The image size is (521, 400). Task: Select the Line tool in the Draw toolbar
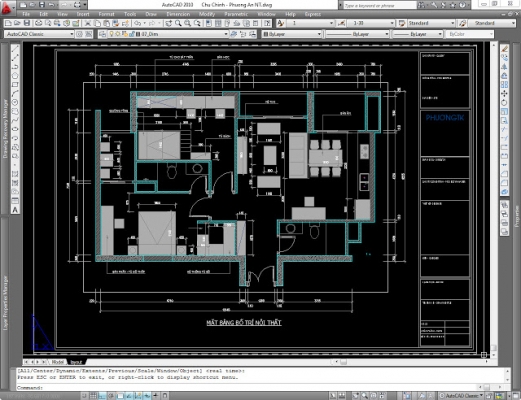point(15,49)
